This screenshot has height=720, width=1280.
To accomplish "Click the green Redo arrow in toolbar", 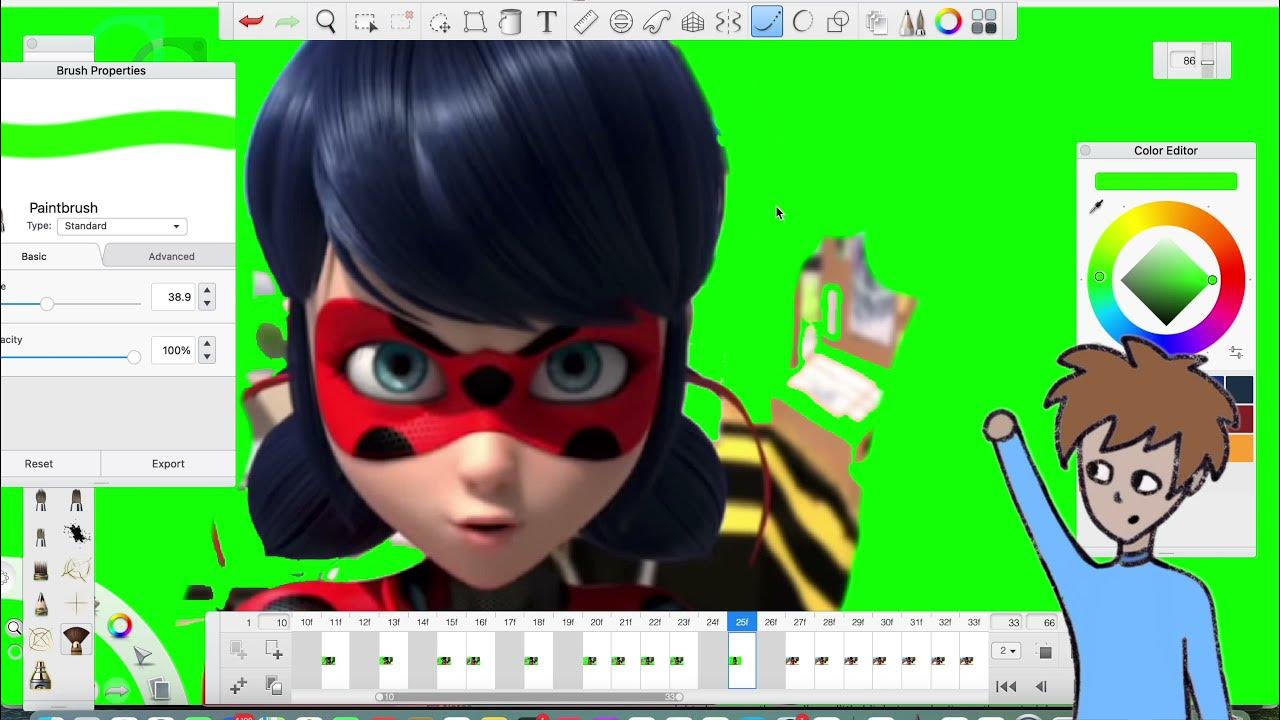I will 288,21.
